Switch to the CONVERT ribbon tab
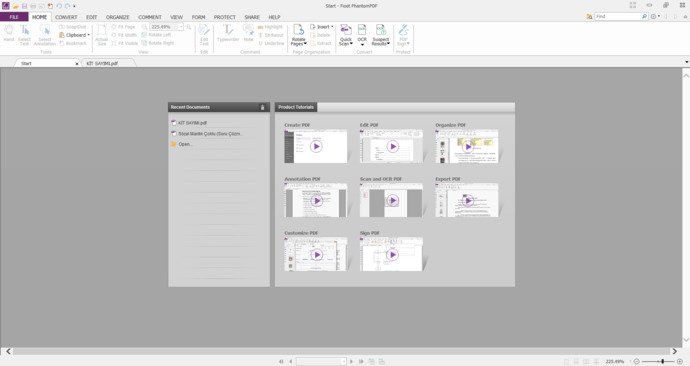690x366 pixels. point(66,17)
